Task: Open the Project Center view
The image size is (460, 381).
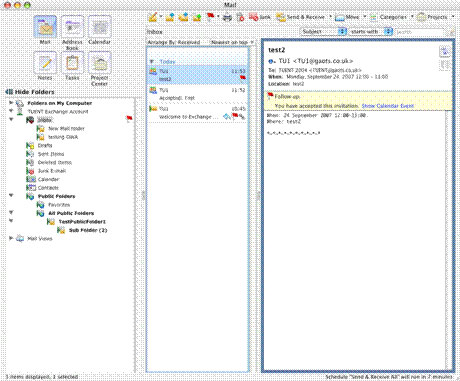Action: (99, 69)
